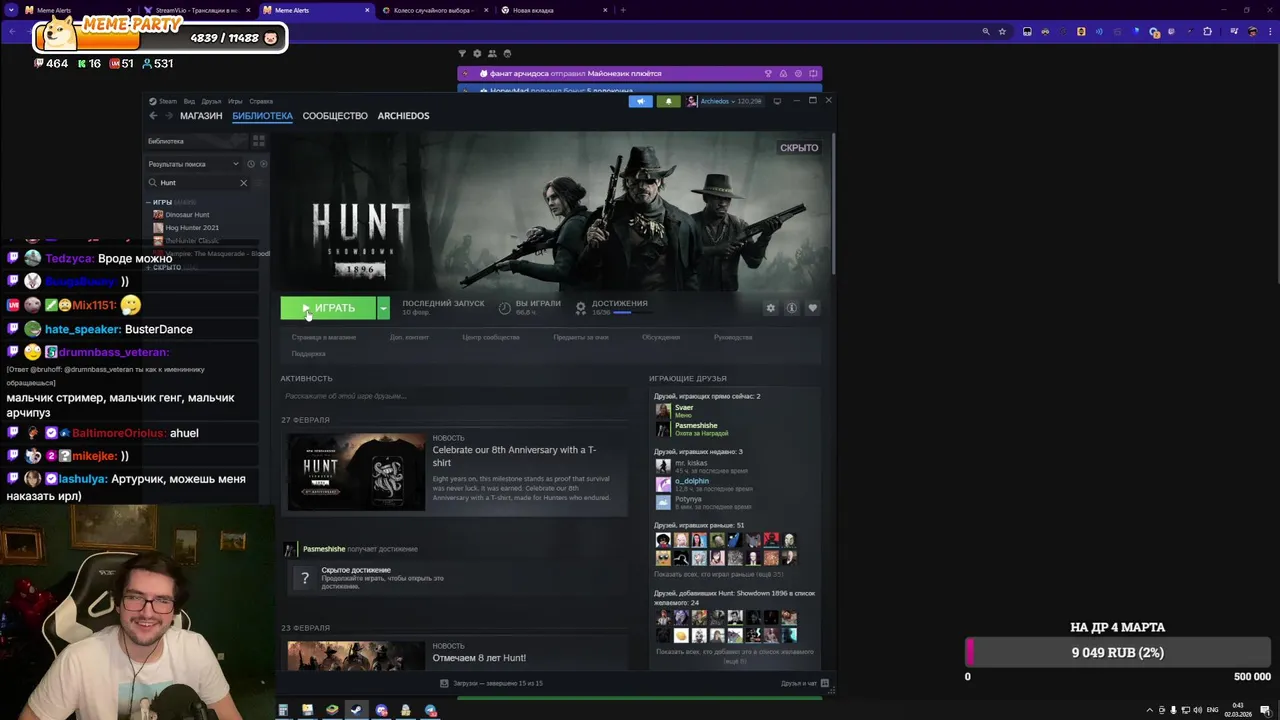This screenshot has width=1280, height=720.
Task: Open the Игры menu
Action: [x=235, y=101]
